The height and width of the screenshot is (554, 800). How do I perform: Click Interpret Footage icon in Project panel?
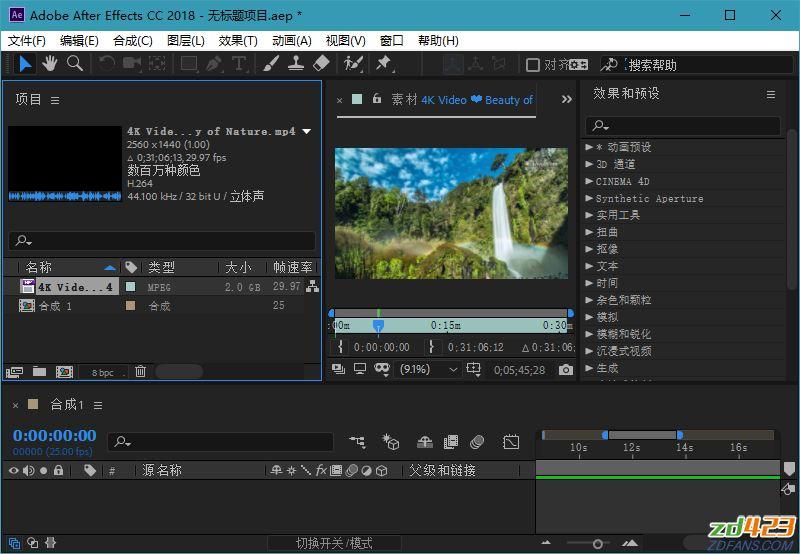[x=14, y=372]
